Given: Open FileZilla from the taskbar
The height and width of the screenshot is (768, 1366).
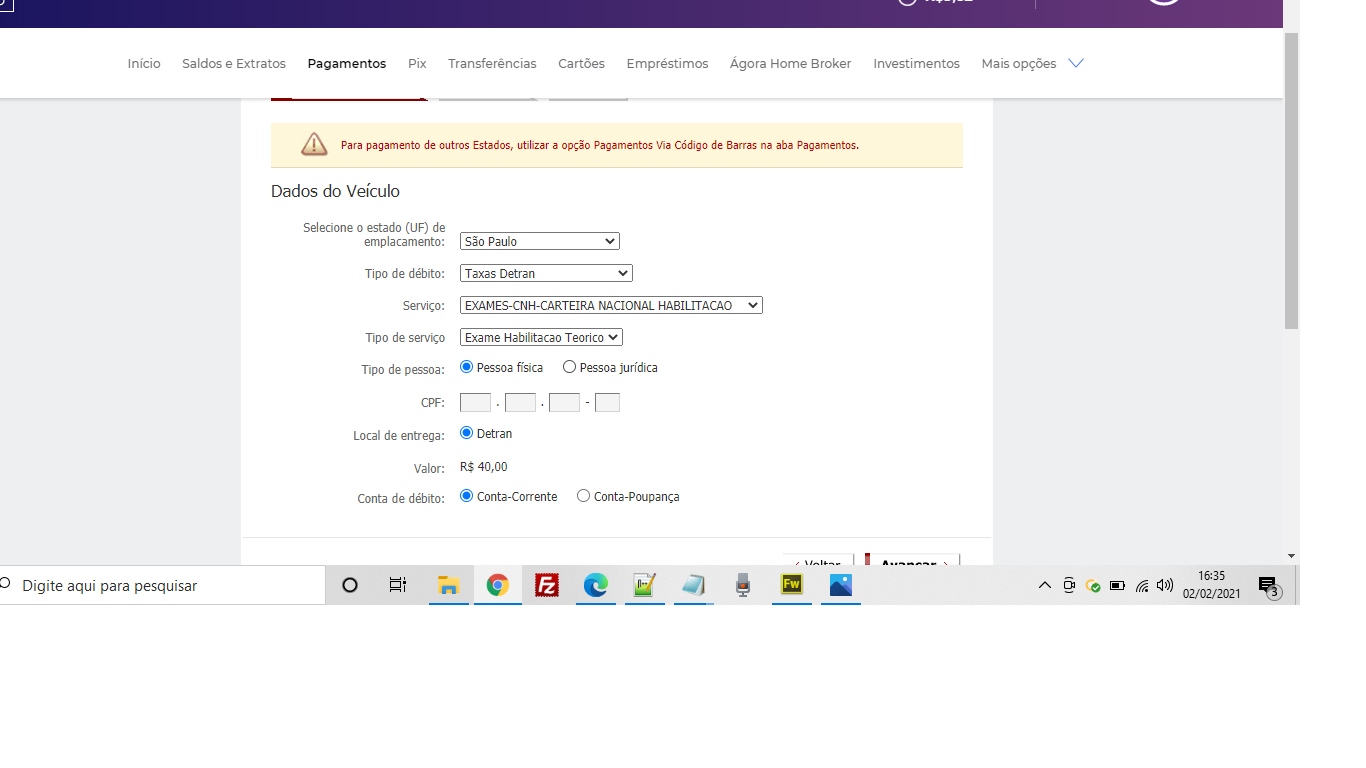Looking at the screenshot, I should pyautogui.click(x=547, y=586).
